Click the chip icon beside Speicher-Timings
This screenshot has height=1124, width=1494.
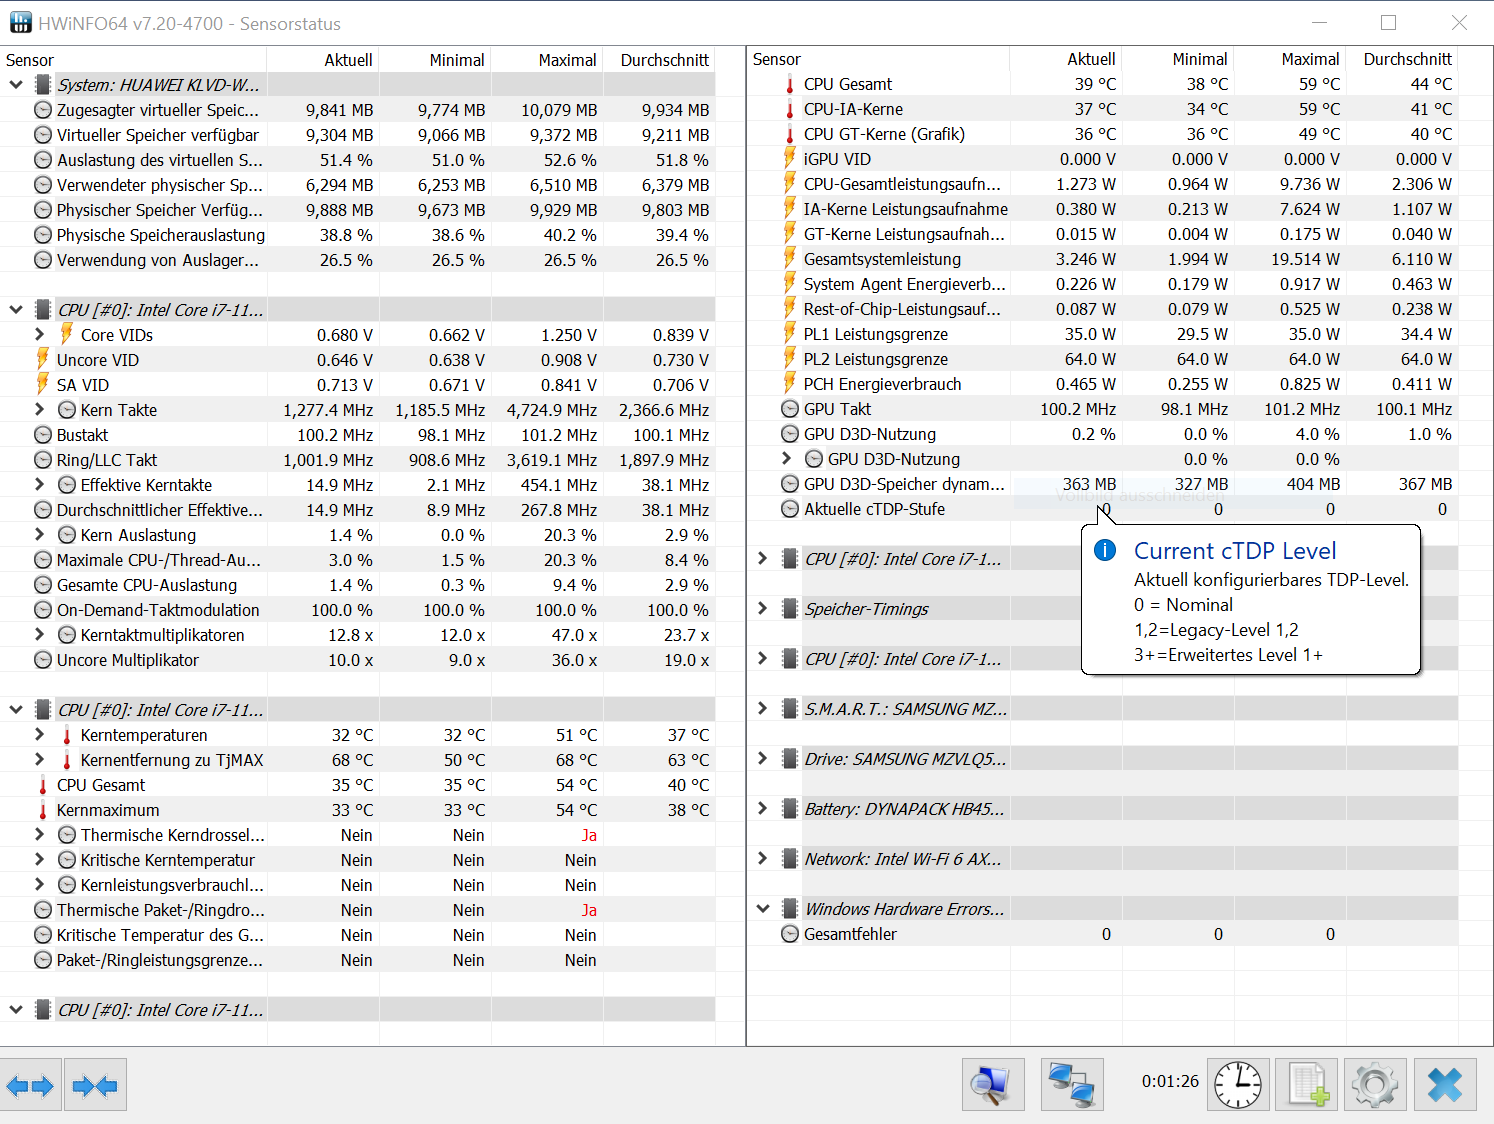[790, 609]
